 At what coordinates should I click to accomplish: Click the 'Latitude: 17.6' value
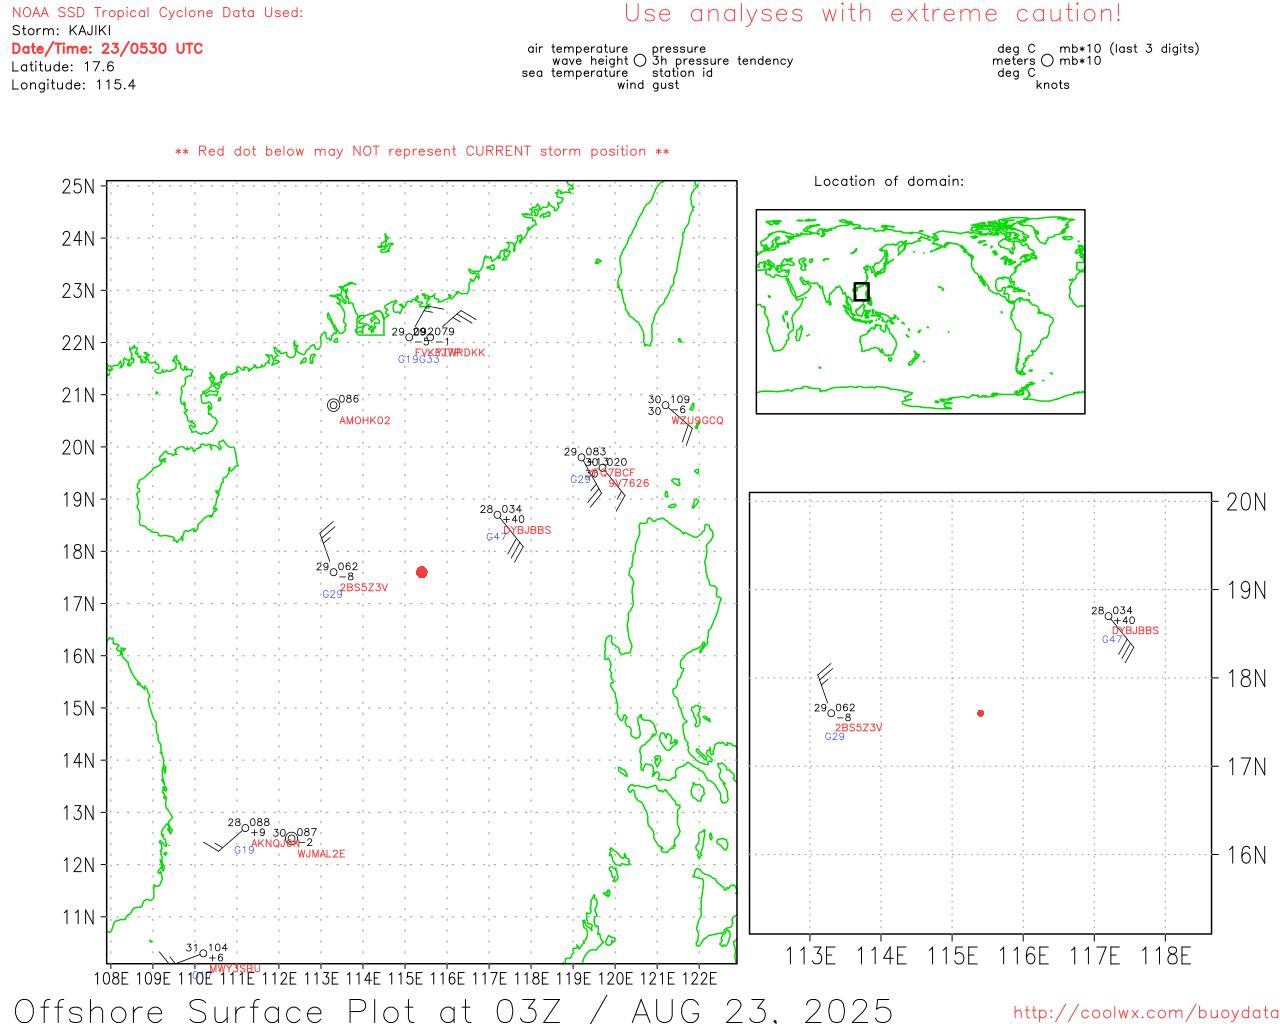pyautogui.click(x=63, y=67)
